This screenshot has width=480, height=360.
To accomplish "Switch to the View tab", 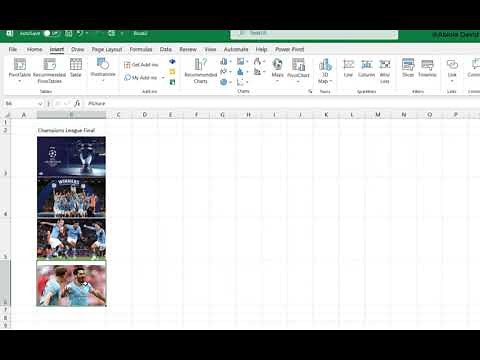I will [x=210, y=49].
